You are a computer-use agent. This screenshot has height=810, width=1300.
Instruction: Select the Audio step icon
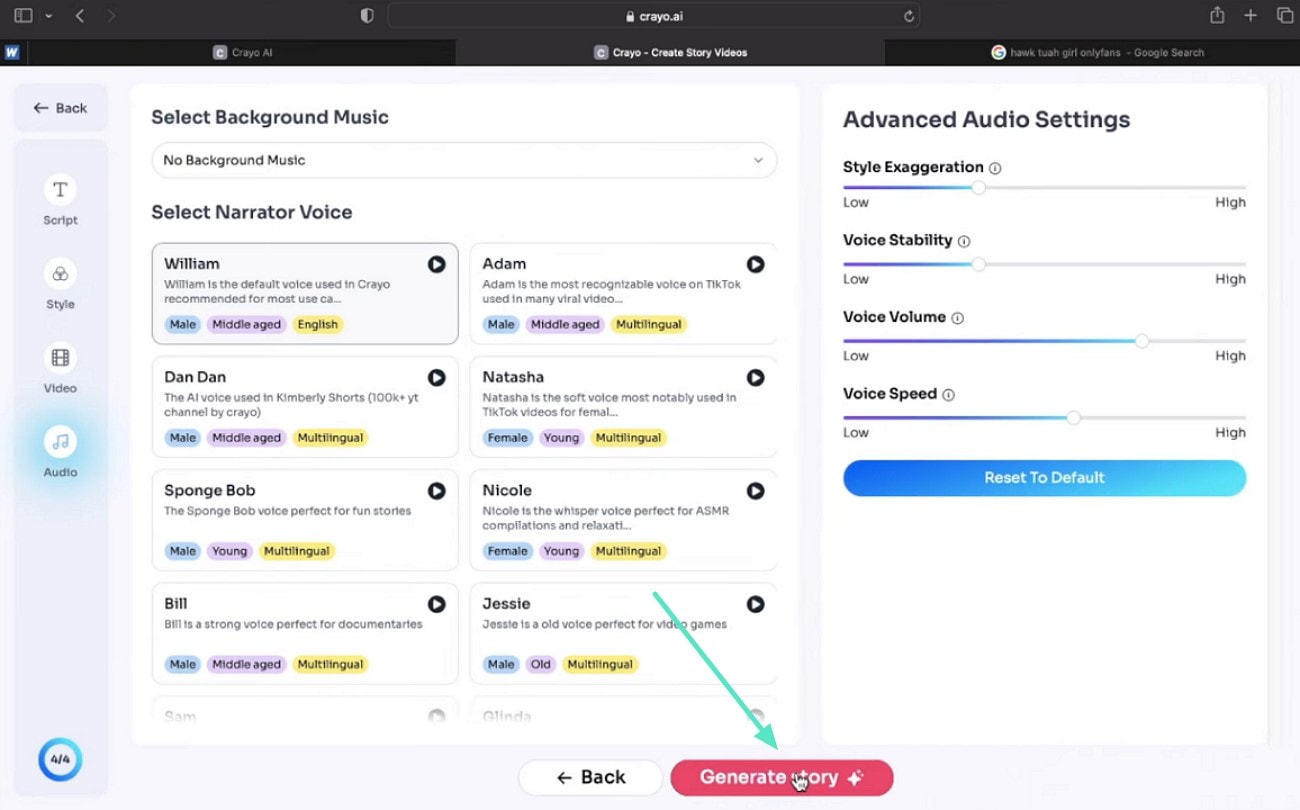tap(60, 441)
